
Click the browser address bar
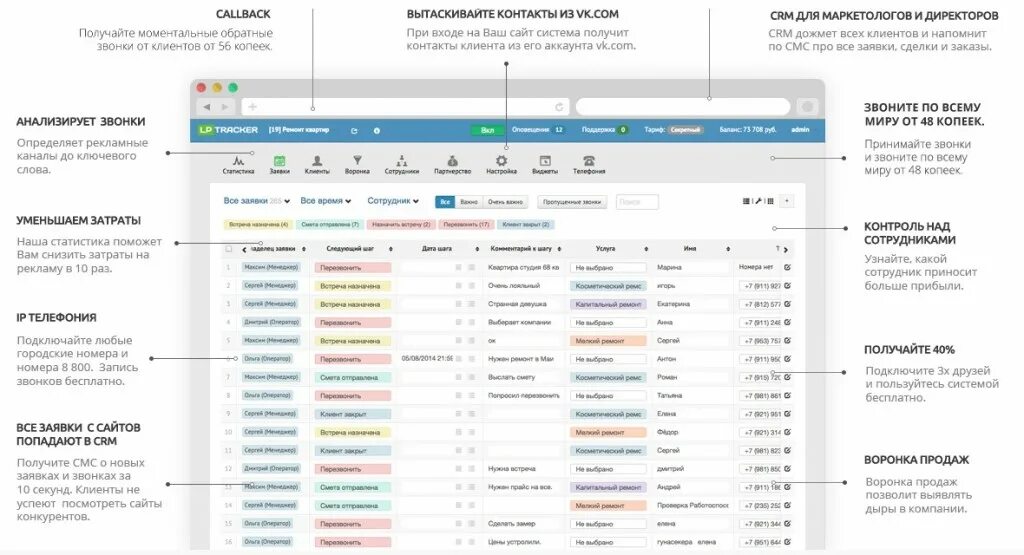tap(406, 106)
